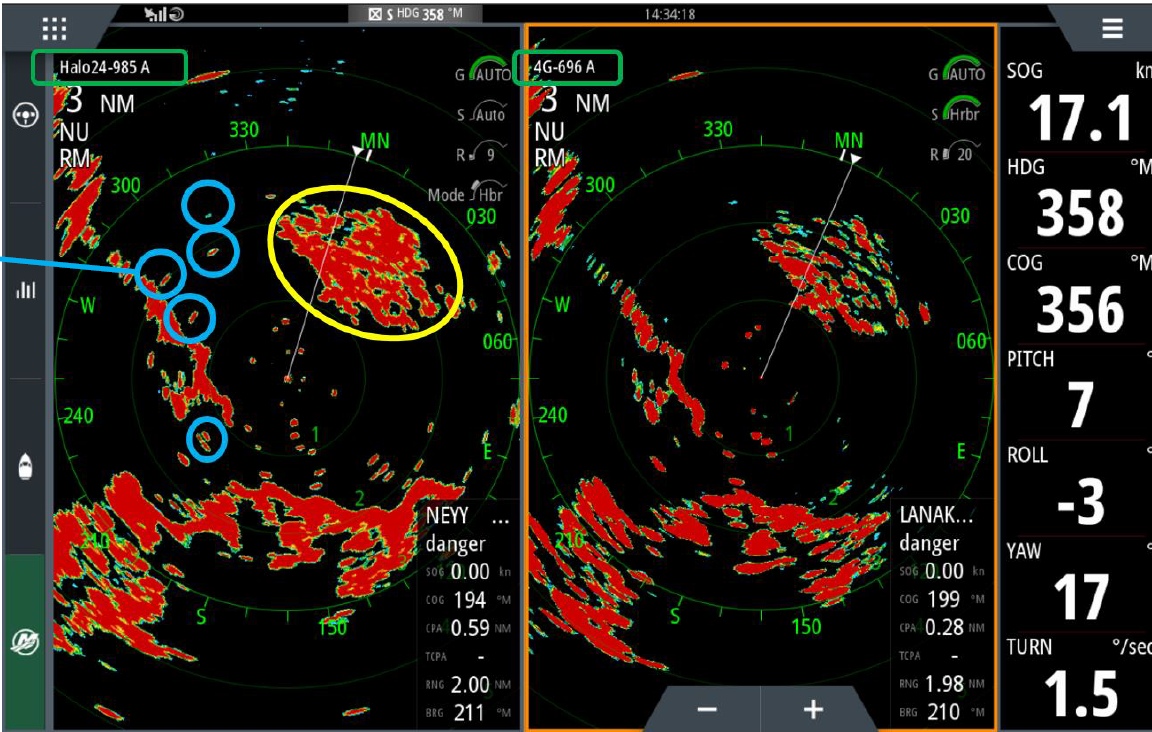Open Sea Hrbr setting on 4G radar

(958, 114)
